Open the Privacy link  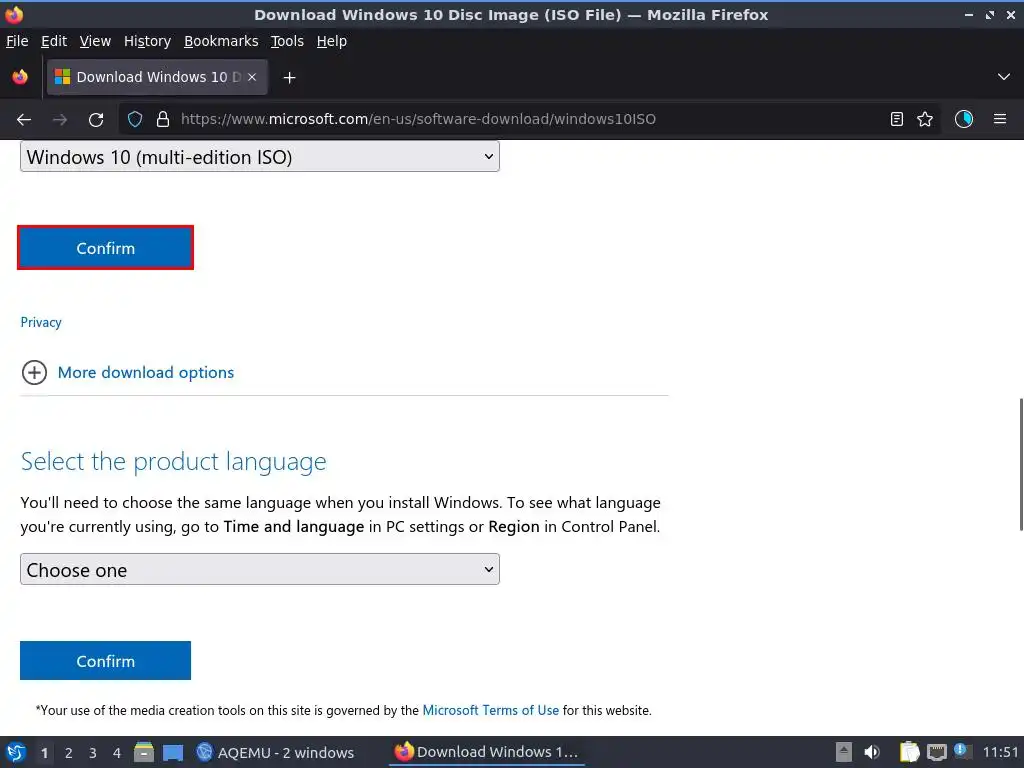[x=40, y=322]
